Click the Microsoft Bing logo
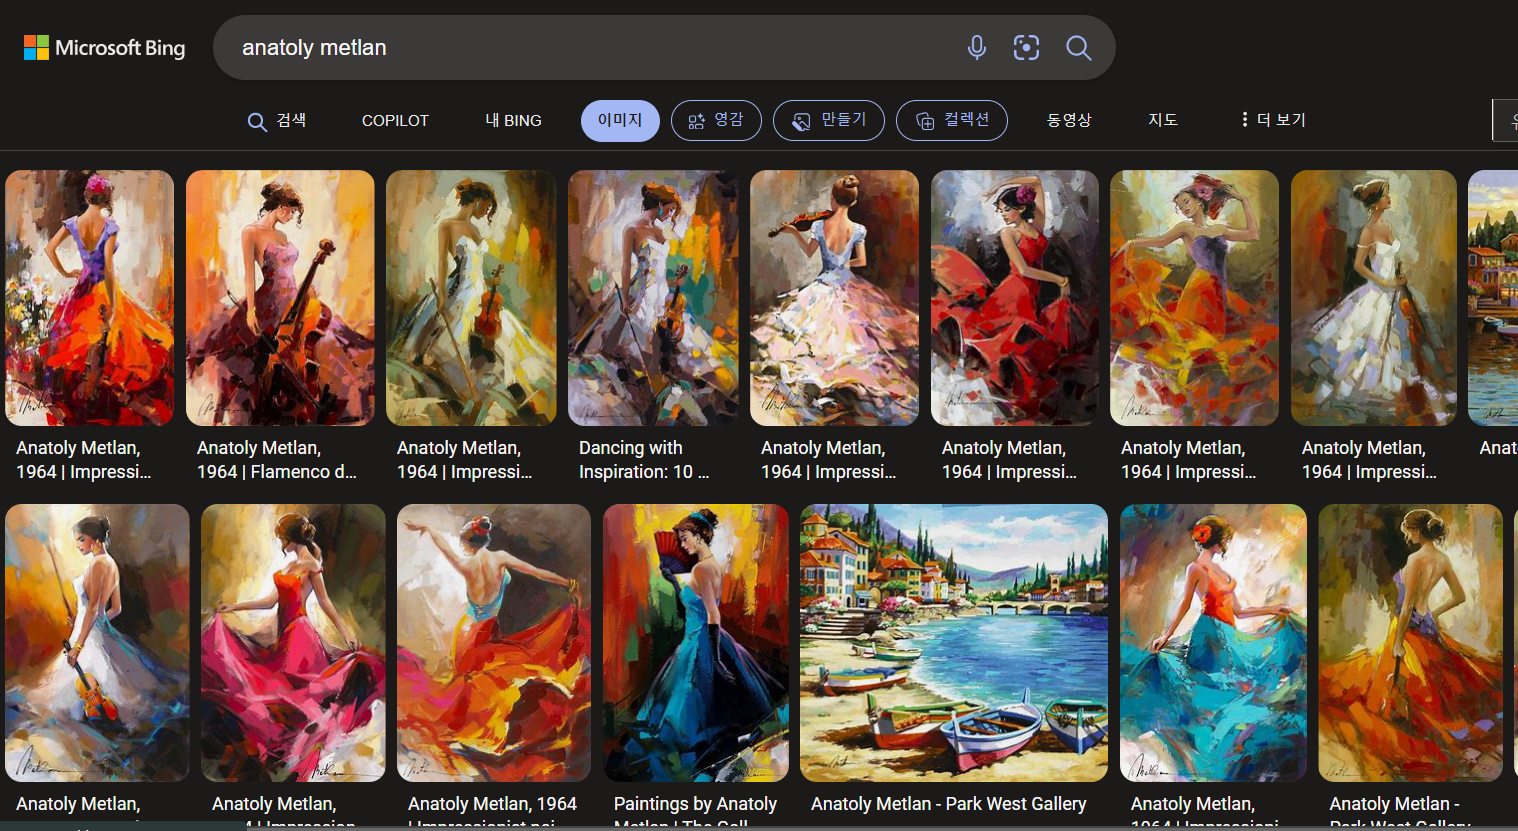Image resolution: width=1518 pixels, height=831 pixels. (105, 48)
